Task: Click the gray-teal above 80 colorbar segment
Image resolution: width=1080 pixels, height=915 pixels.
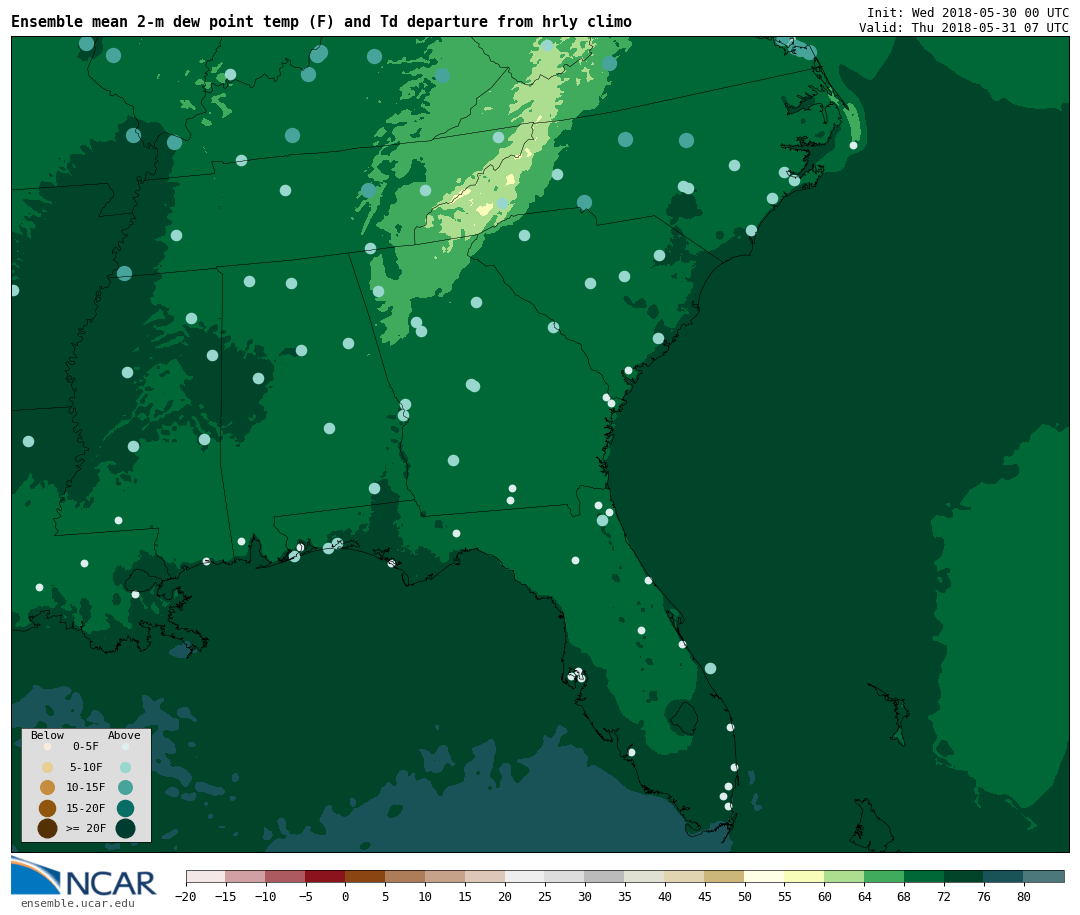Action: 1043,876
